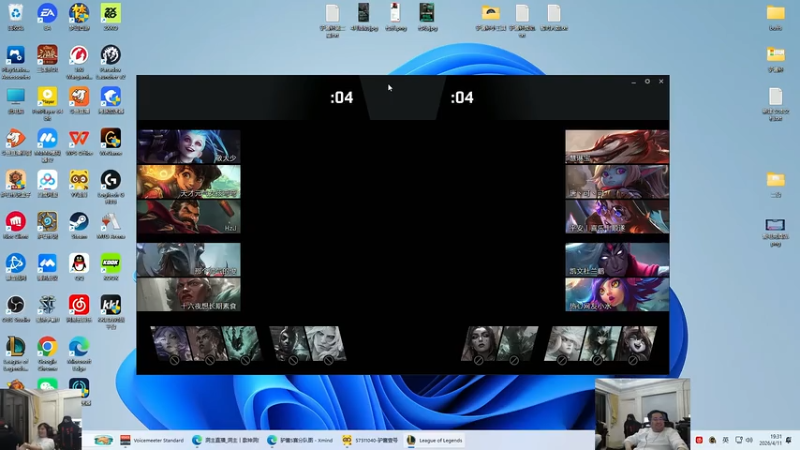The width and height of the screenshot is (800, 450).
Task: Open the yellow folder at desktop top-right
Action: [776, 17]
